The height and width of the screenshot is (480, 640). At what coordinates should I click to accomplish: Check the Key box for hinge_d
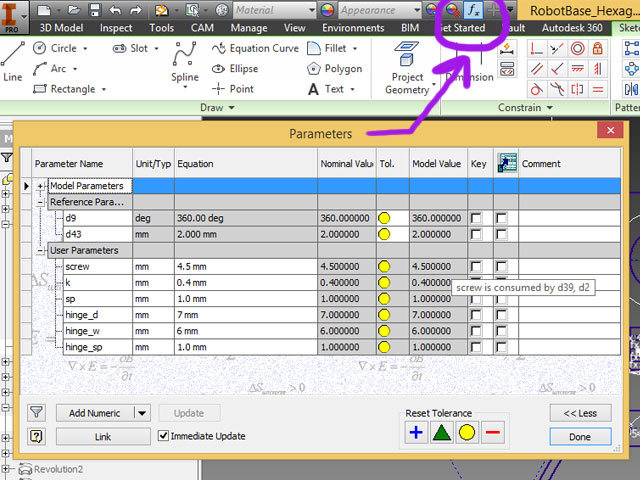pyautogui.click(x=476, y=315)
